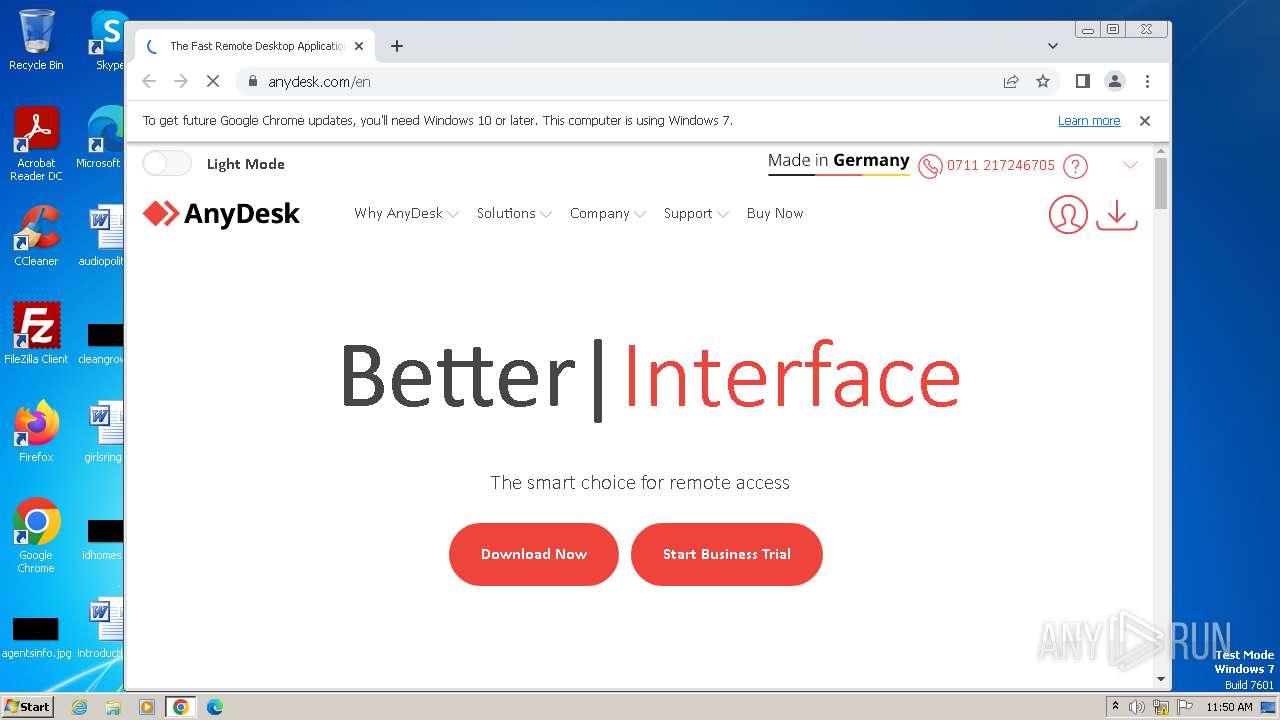Go to Buy Now page
This screenshot has width=1280, height=720.
775,213
